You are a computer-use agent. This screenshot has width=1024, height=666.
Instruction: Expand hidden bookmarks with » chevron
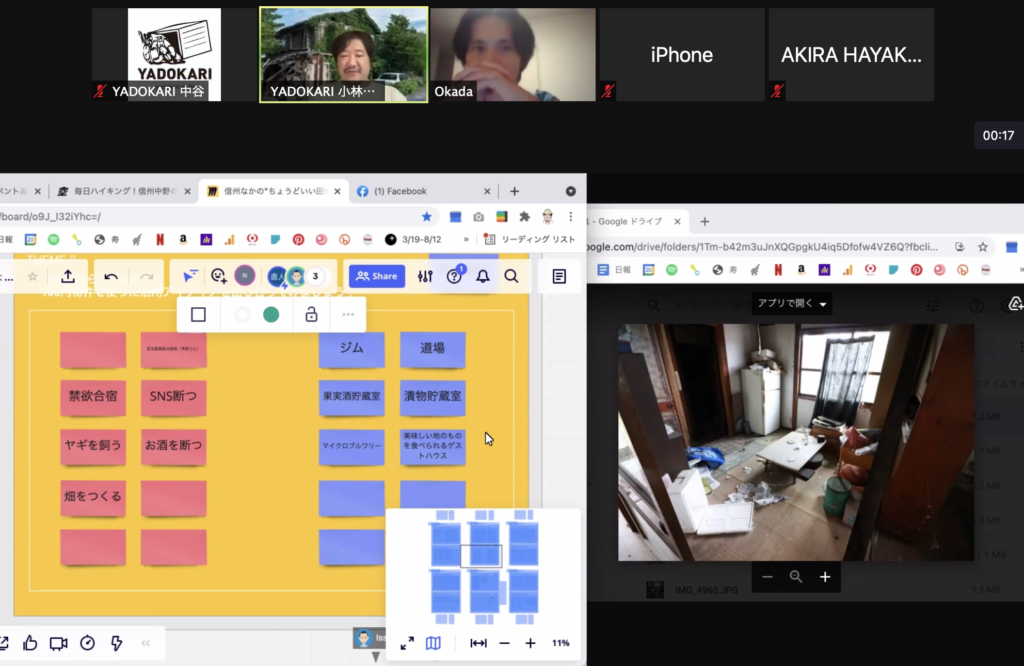click(466, 240)
